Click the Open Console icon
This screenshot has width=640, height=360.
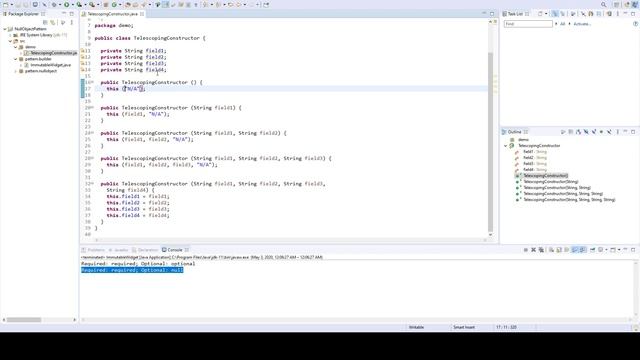click(613, 250)
